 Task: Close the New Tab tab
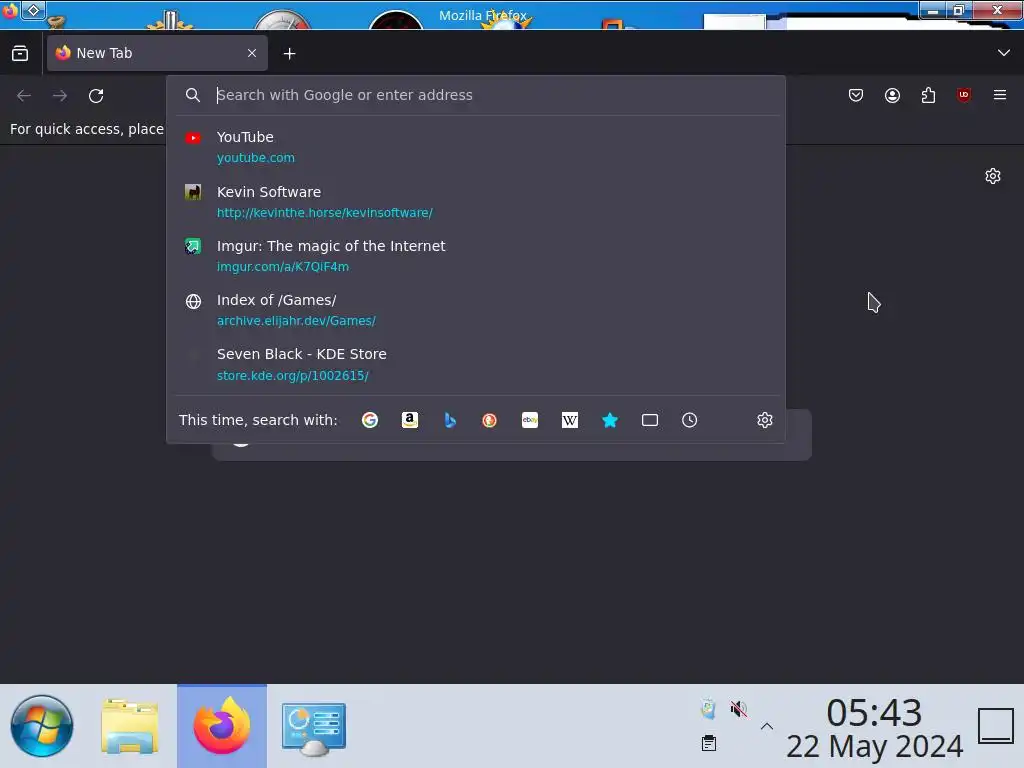[x=252, y=53]
